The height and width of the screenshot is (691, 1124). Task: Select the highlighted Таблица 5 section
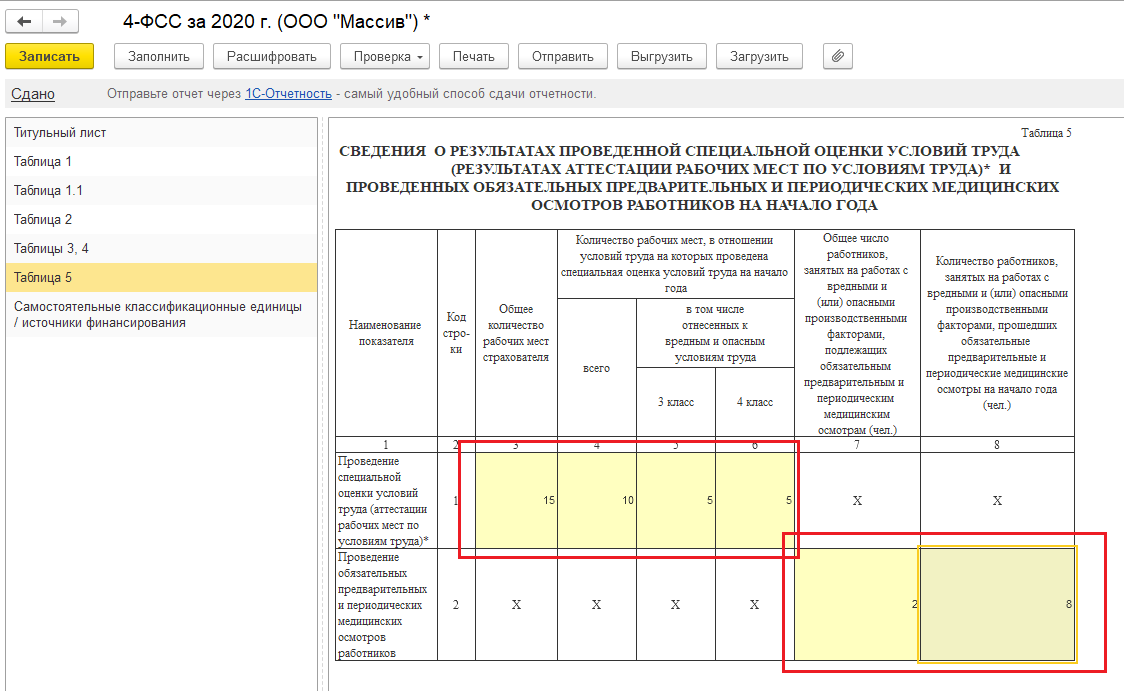click(x=161, y=277)
